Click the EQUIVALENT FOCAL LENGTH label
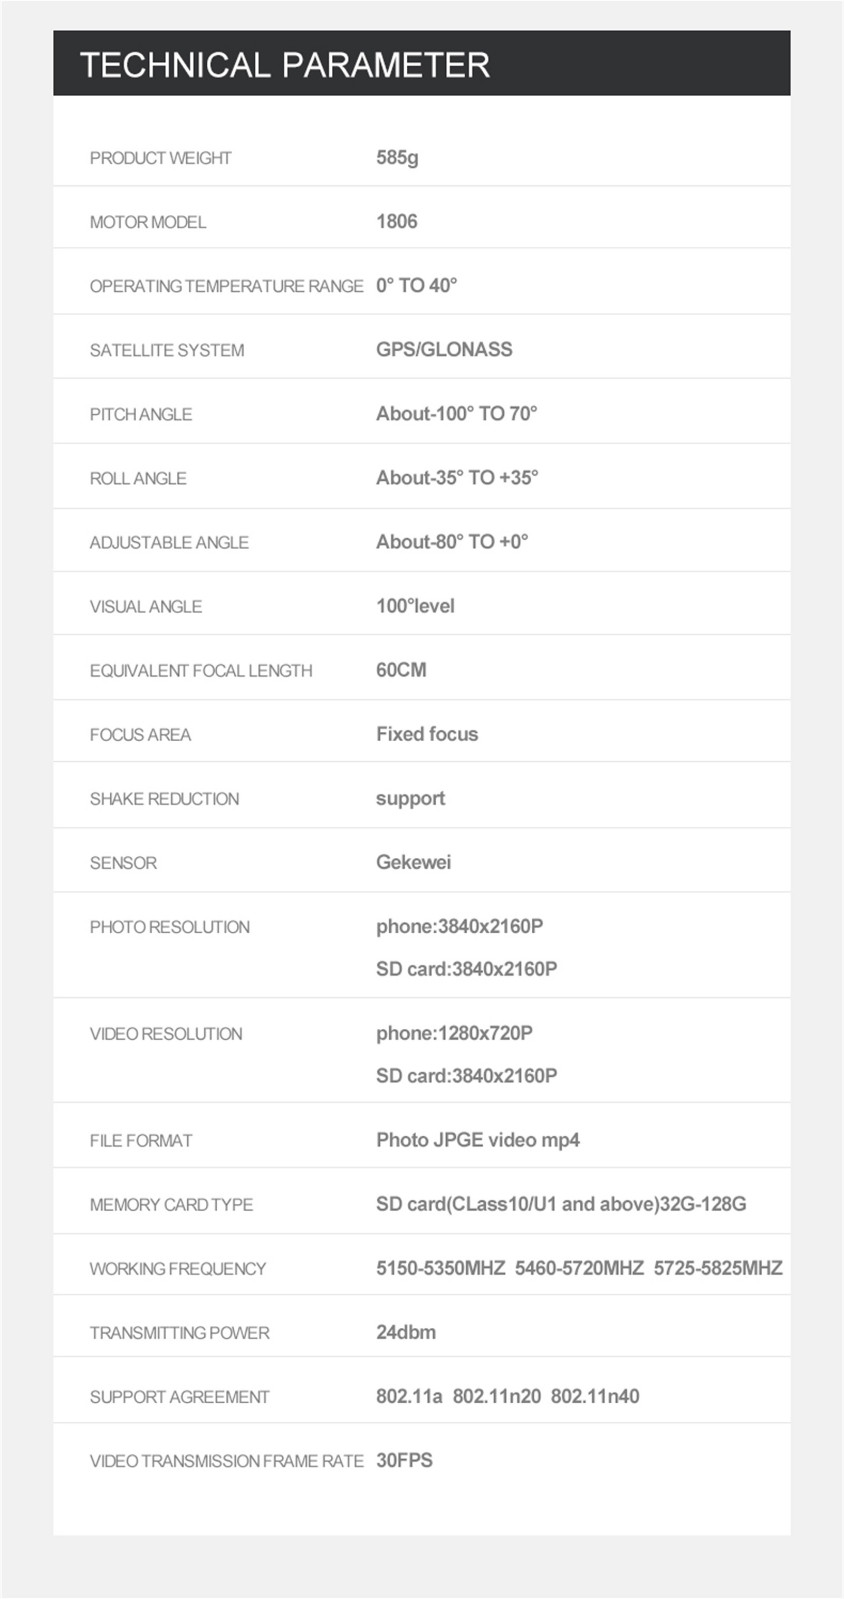 [x=201, y=670]
